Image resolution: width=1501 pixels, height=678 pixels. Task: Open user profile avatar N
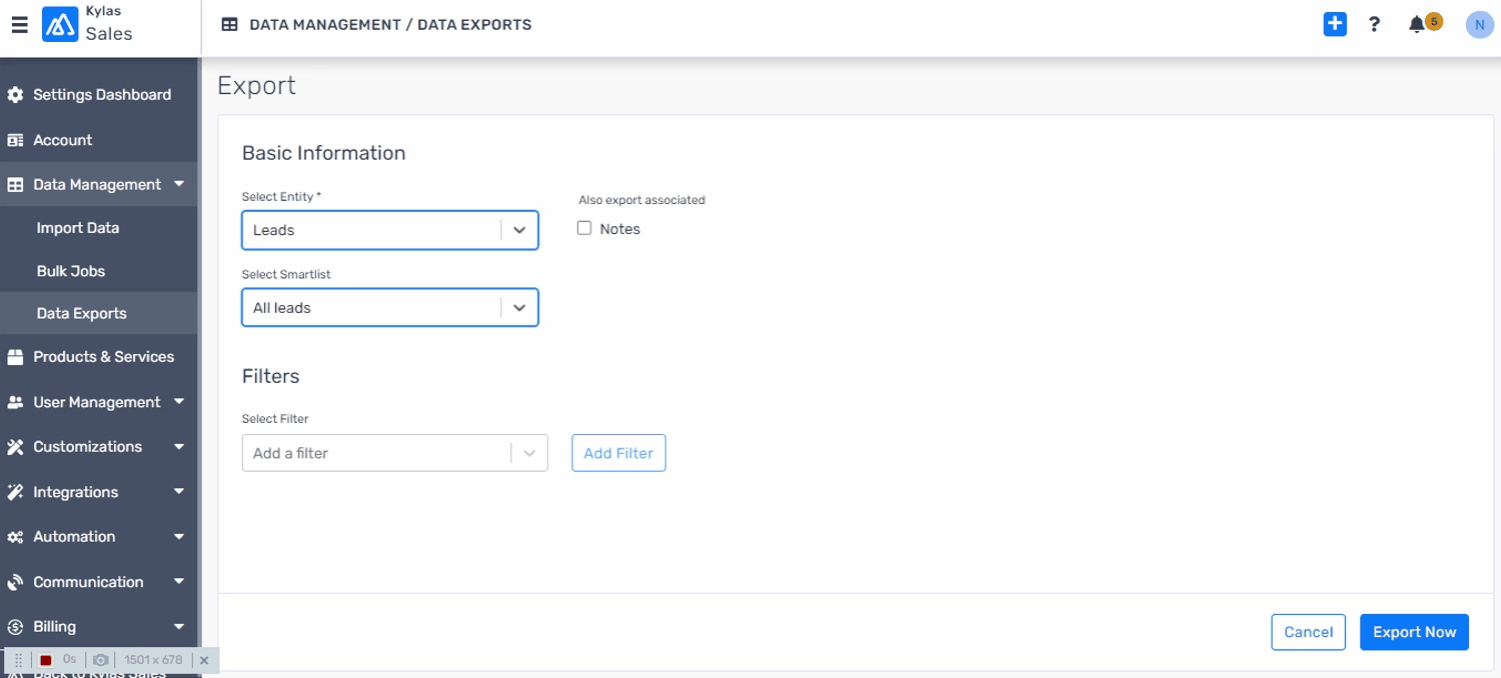tap(1479, 25)
